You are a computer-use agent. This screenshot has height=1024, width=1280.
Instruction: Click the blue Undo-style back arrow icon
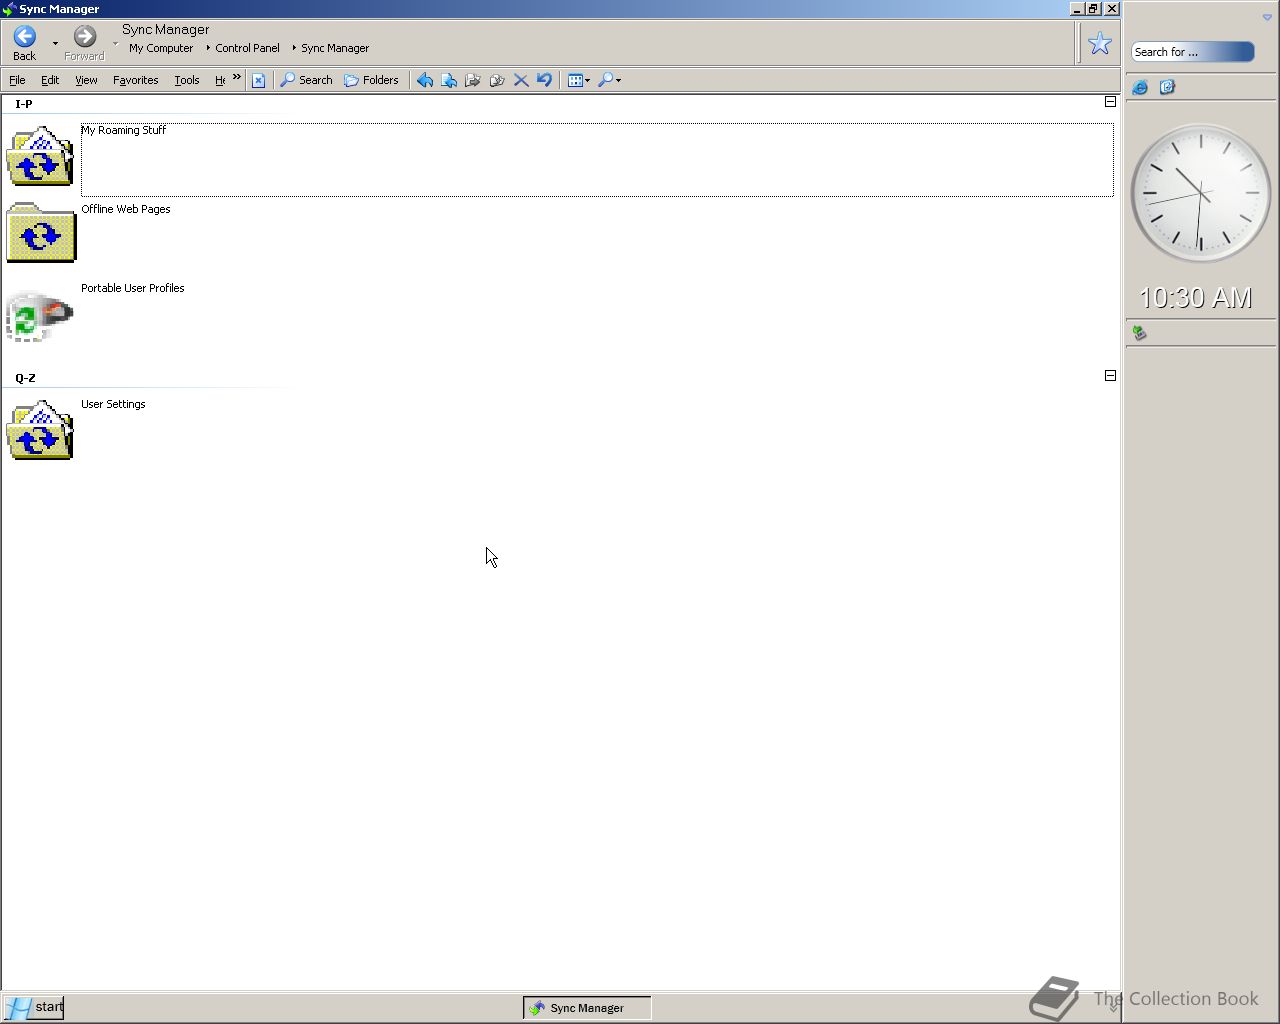(x=425, y=80)
